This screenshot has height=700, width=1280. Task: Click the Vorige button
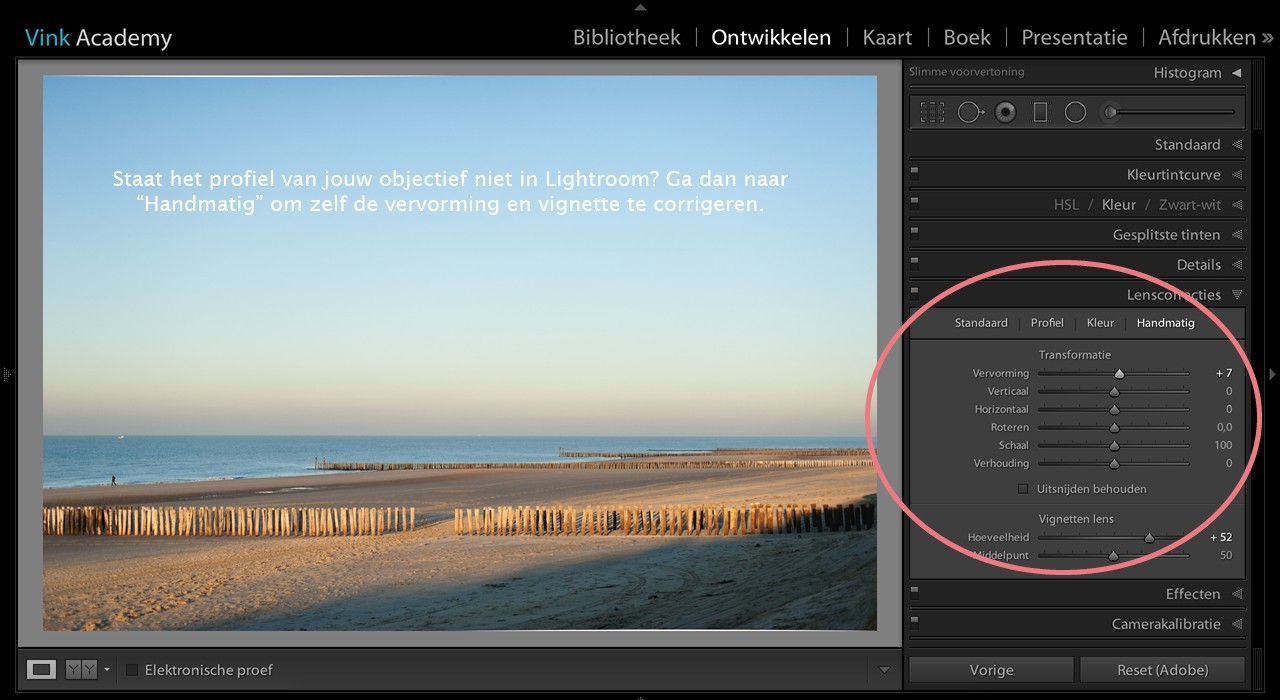click(x=990, y=669)
